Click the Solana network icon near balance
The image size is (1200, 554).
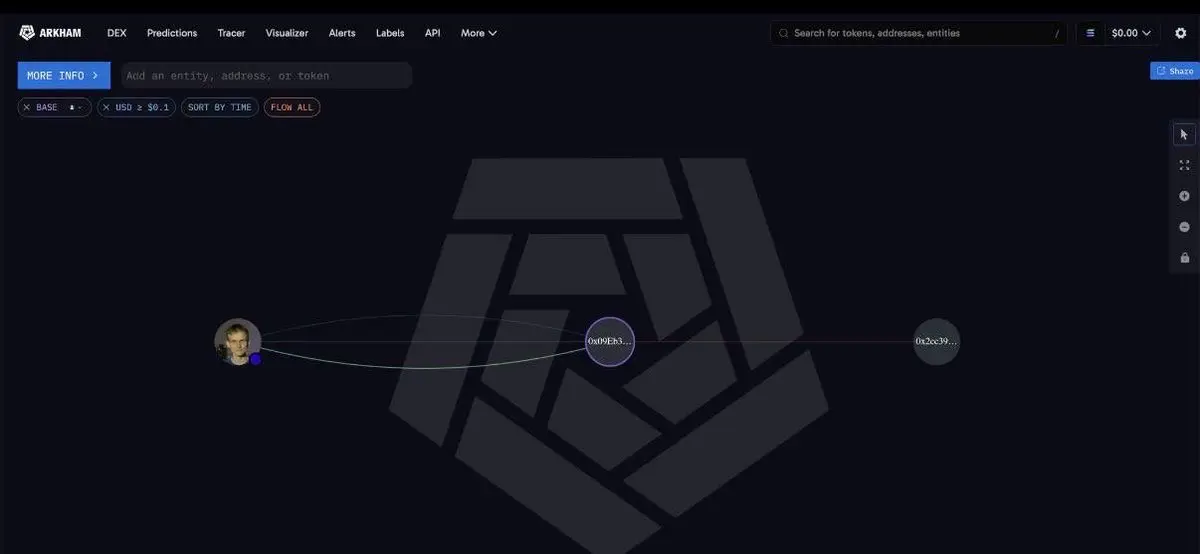tap(1090, 33)
